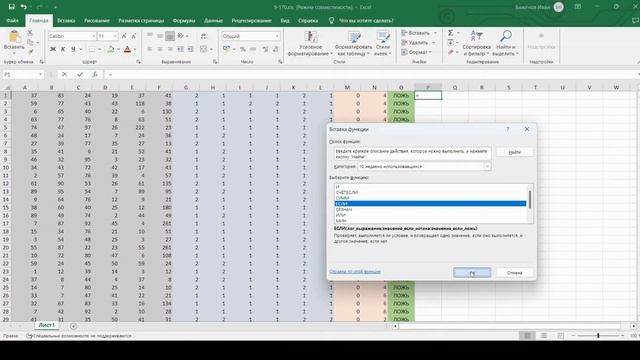Click the decrease font size icon
Image resolution: width=640 pixels, height=360 pixels.
coord(133,36)
